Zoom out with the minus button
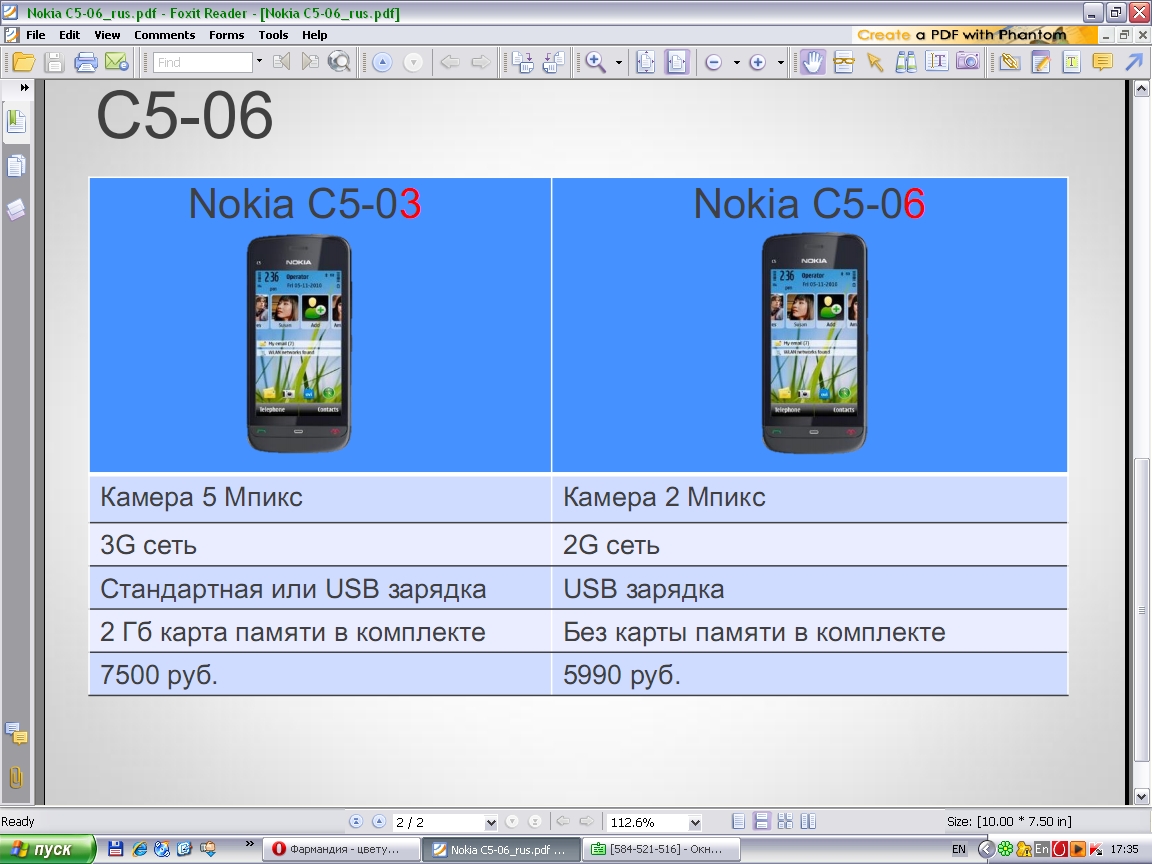This screenshot has width=1152, height=864. (x=713, y=62)
